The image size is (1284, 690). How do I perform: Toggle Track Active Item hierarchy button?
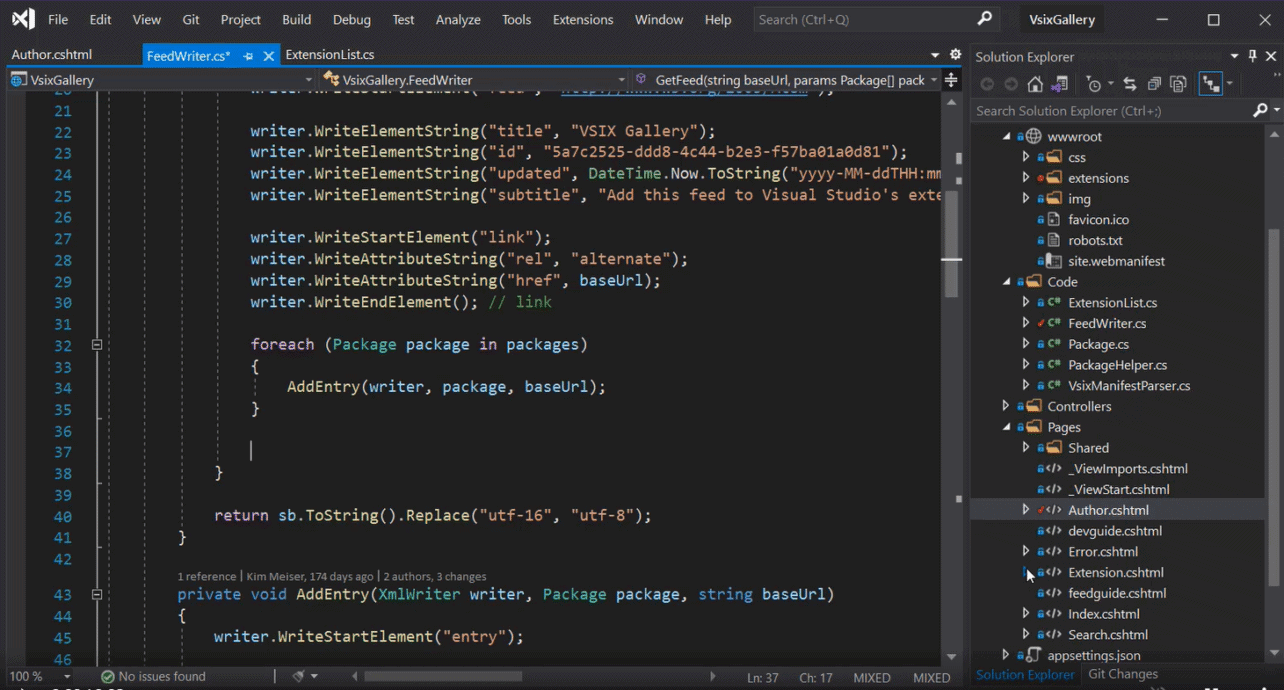[1210, 85]
